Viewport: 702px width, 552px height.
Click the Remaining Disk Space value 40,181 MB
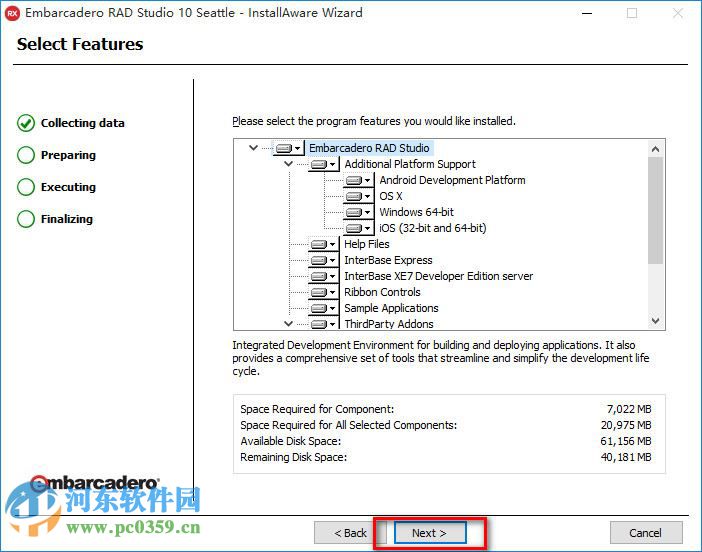(626, 457)
